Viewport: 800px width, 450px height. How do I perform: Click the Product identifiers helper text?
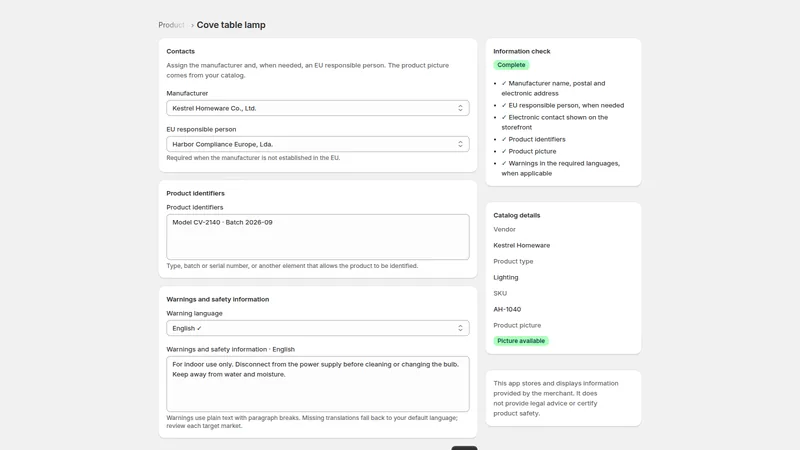[292, 266]
